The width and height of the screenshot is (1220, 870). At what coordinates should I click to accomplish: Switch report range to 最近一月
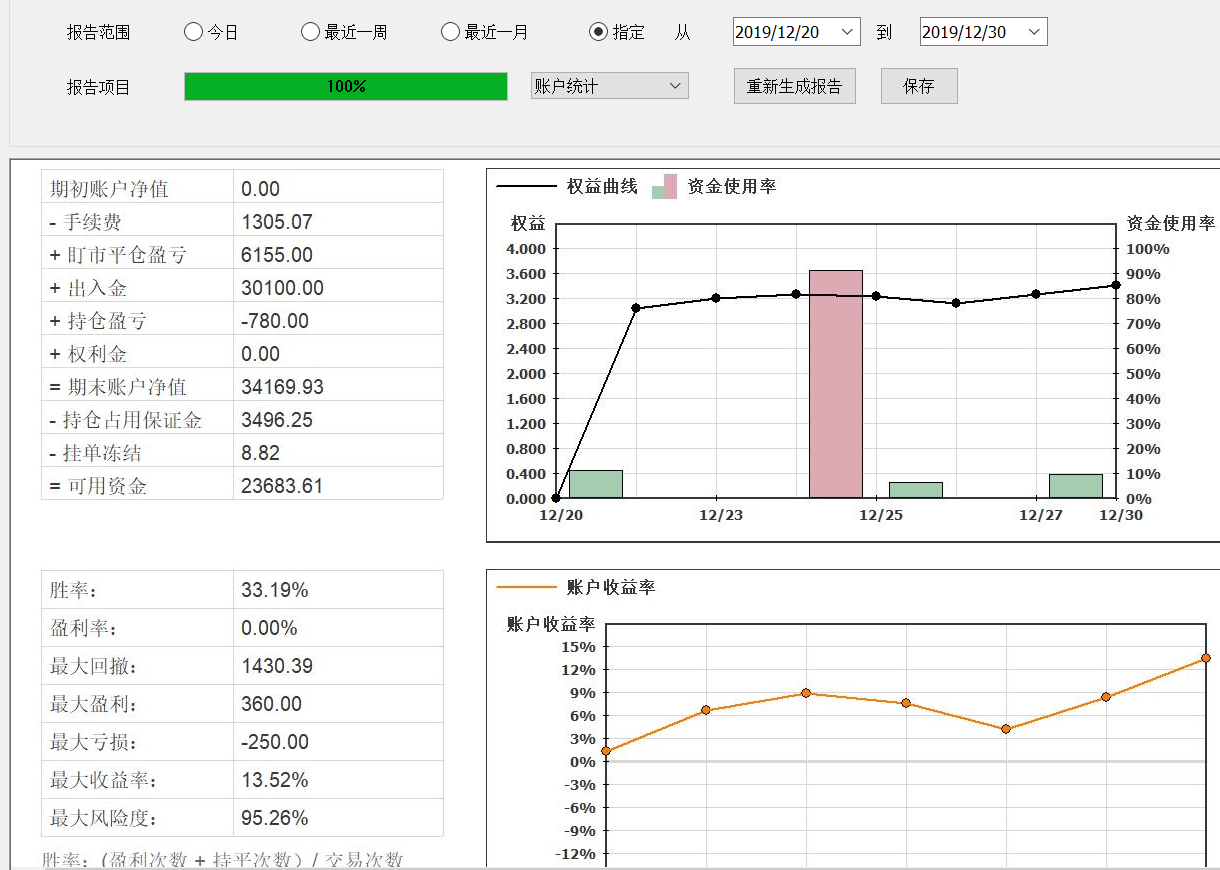pos(450,32)
